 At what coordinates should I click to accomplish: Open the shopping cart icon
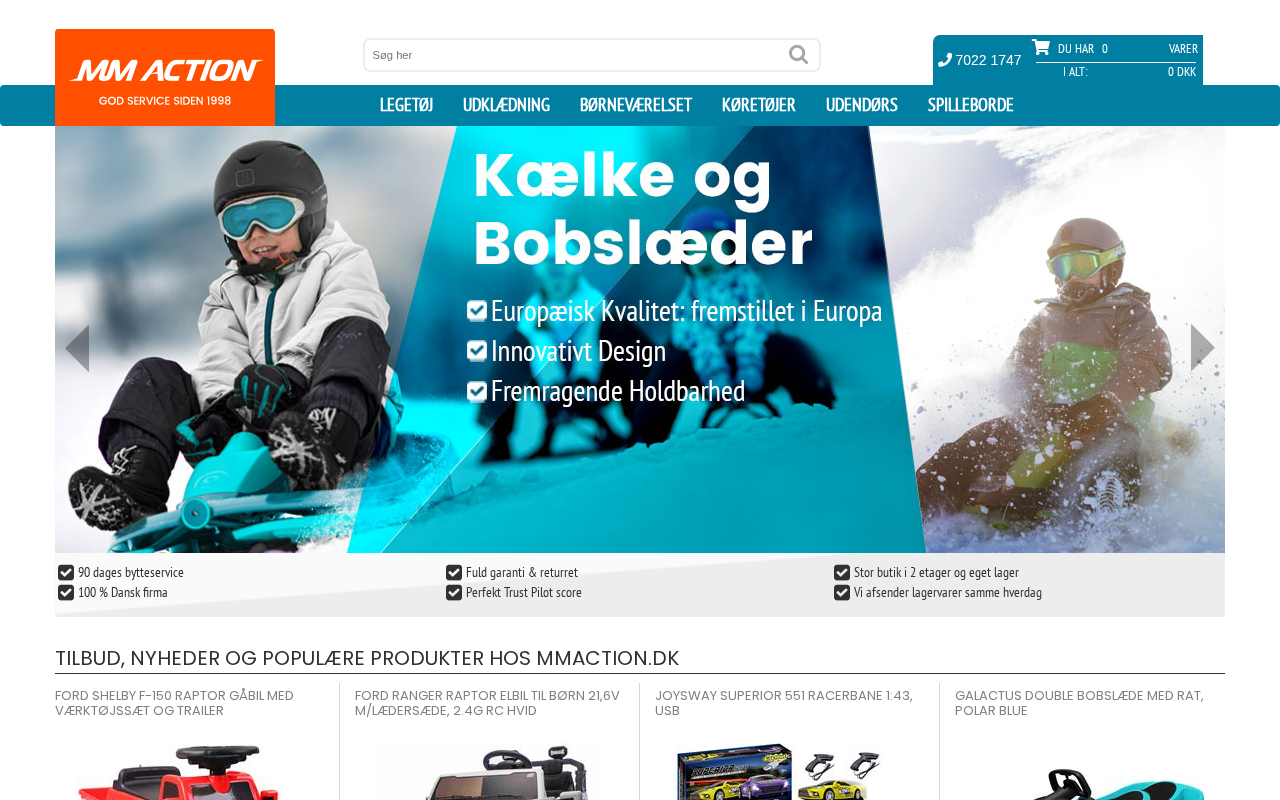1041,47
